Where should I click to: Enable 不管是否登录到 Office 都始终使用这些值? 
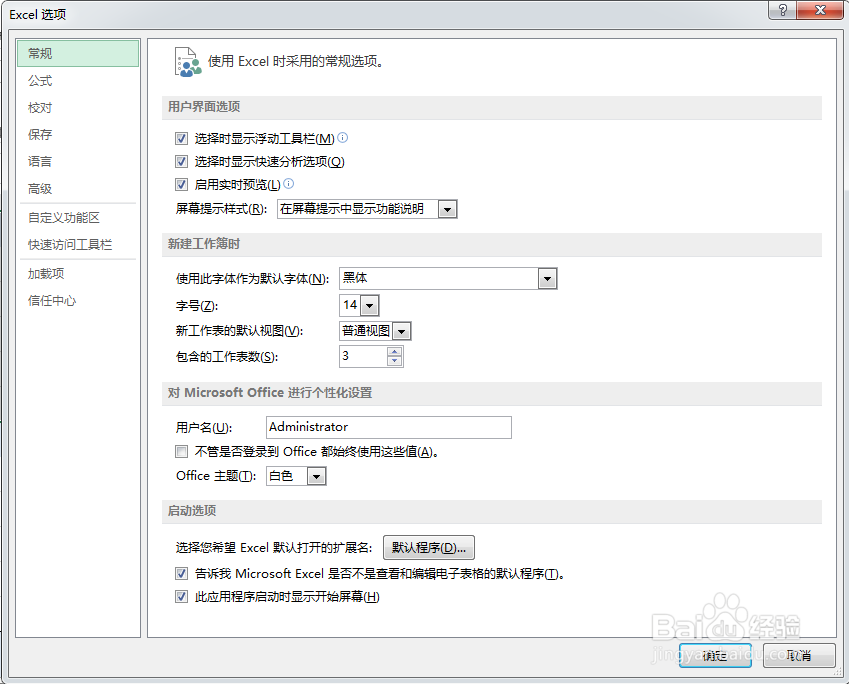point(181,452)
